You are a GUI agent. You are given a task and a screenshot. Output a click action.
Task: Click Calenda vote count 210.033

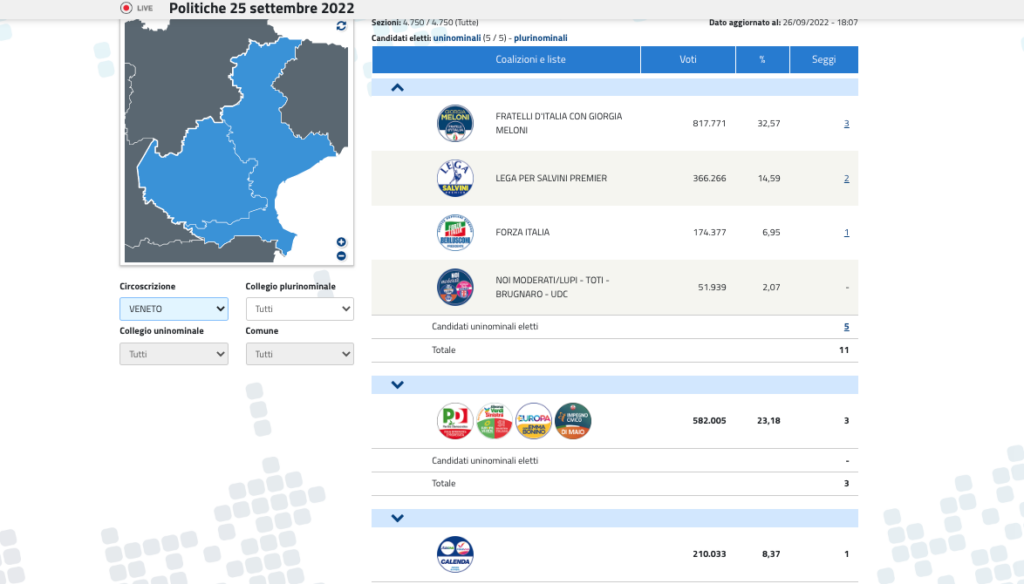click(x=709, y=554)
